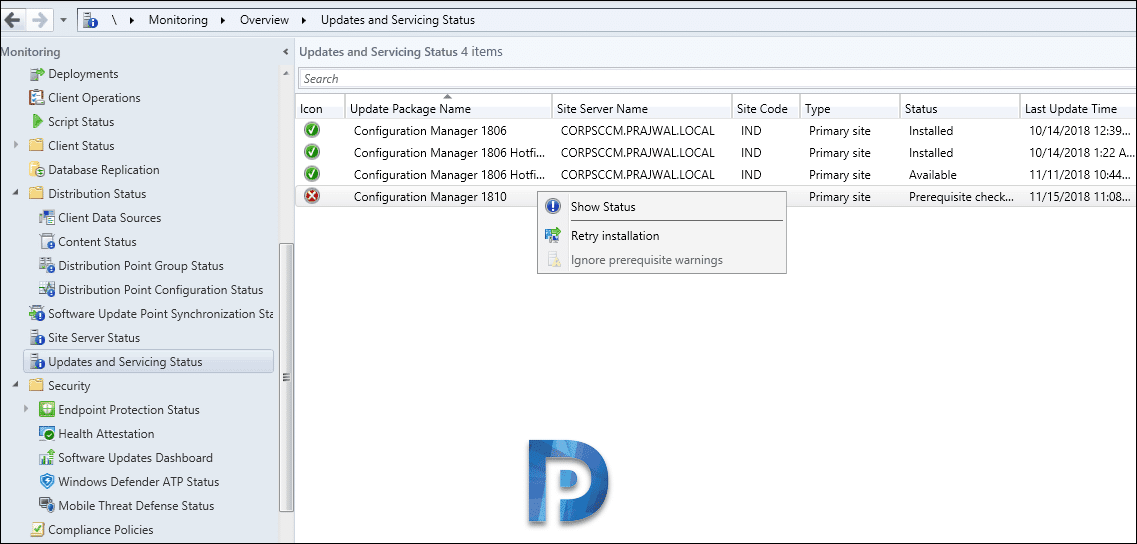Click the Endpoint Protection Status icon
Screen dimensions: 1137x544
[x=46, y=409]
